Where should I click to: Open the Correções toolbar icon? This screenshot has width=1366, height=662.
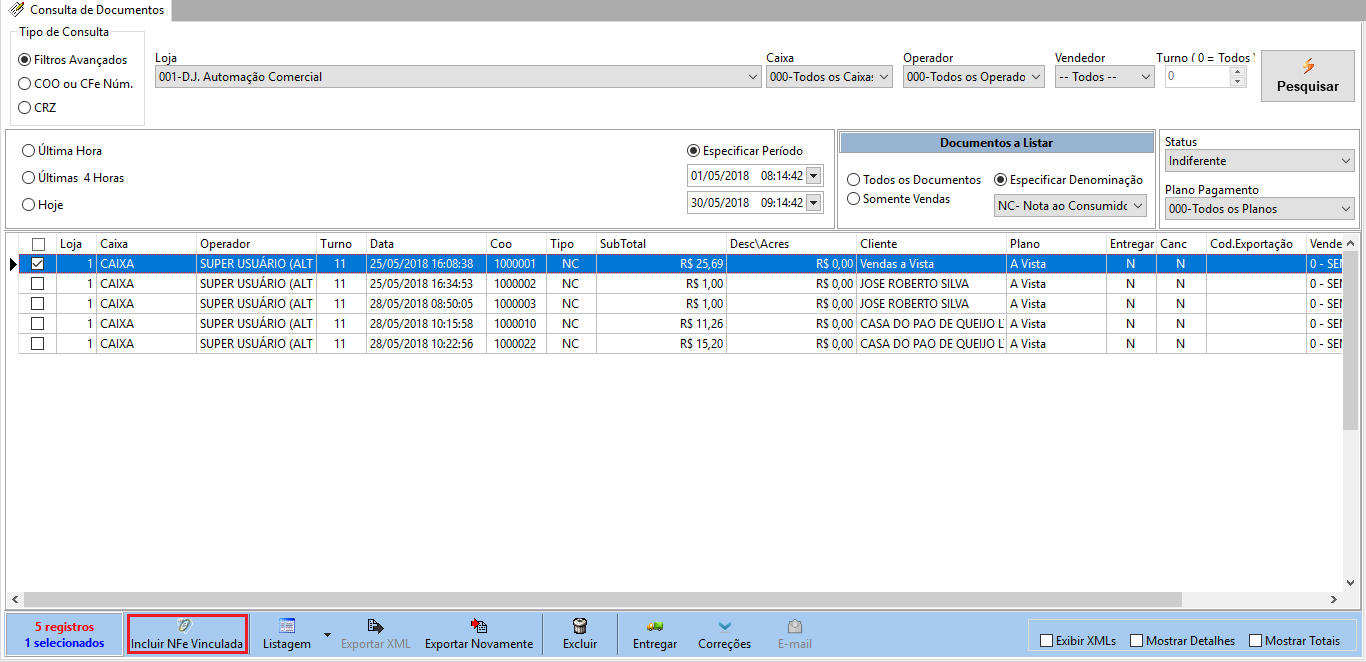(x=724, y=626)
